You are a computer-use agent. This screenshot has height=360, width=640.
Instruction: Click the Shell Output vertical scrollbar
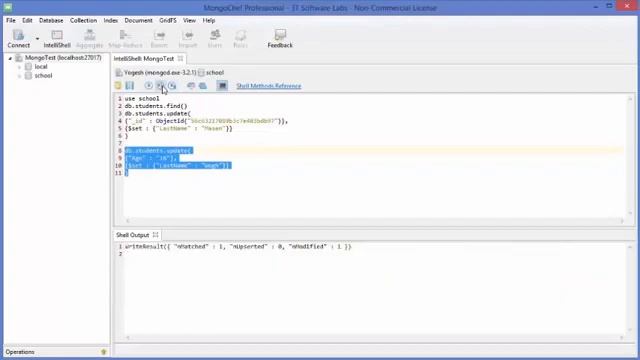point(630,289)
